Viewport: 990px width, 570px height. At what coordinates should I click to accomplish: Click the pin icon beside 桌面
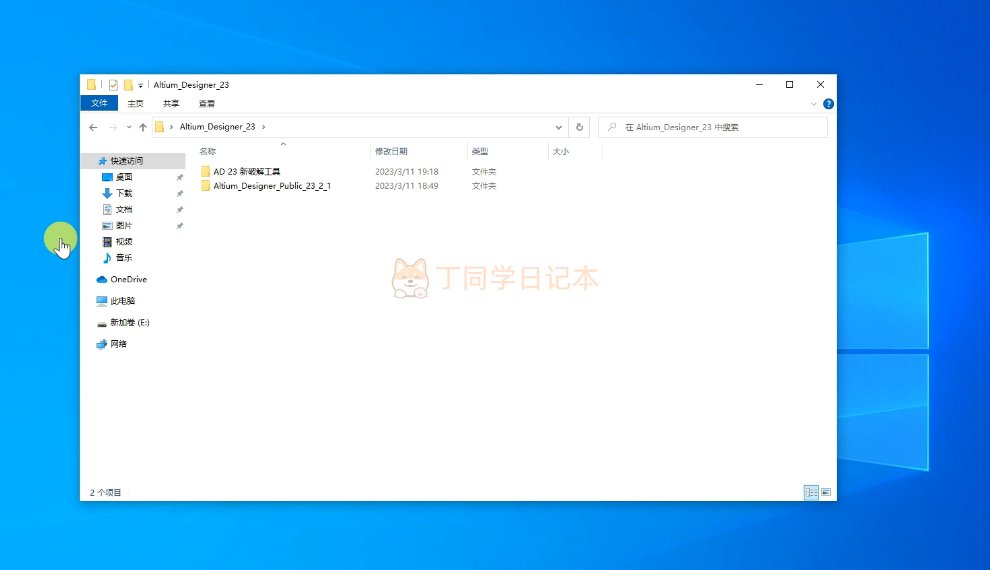point(180,177)
